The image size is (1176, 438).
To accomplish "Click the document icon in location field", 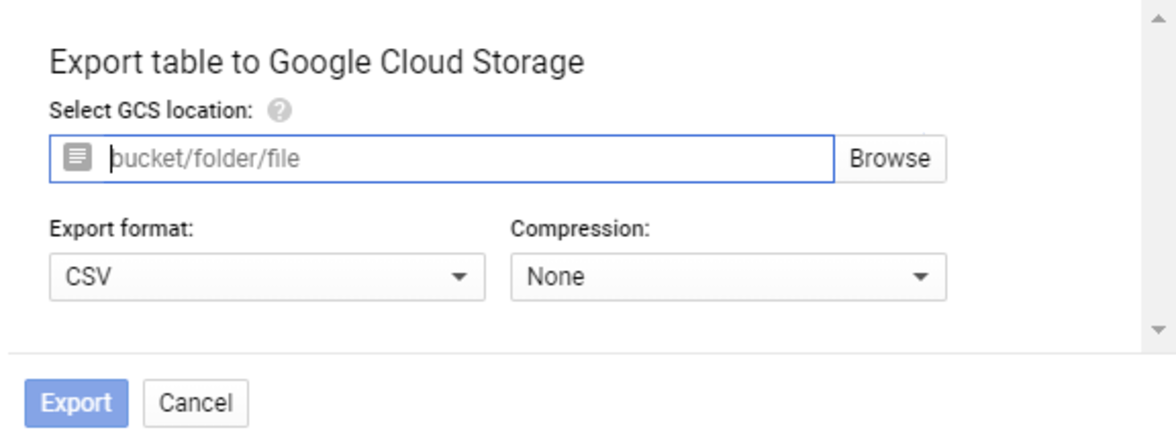I will pos(77,158).
